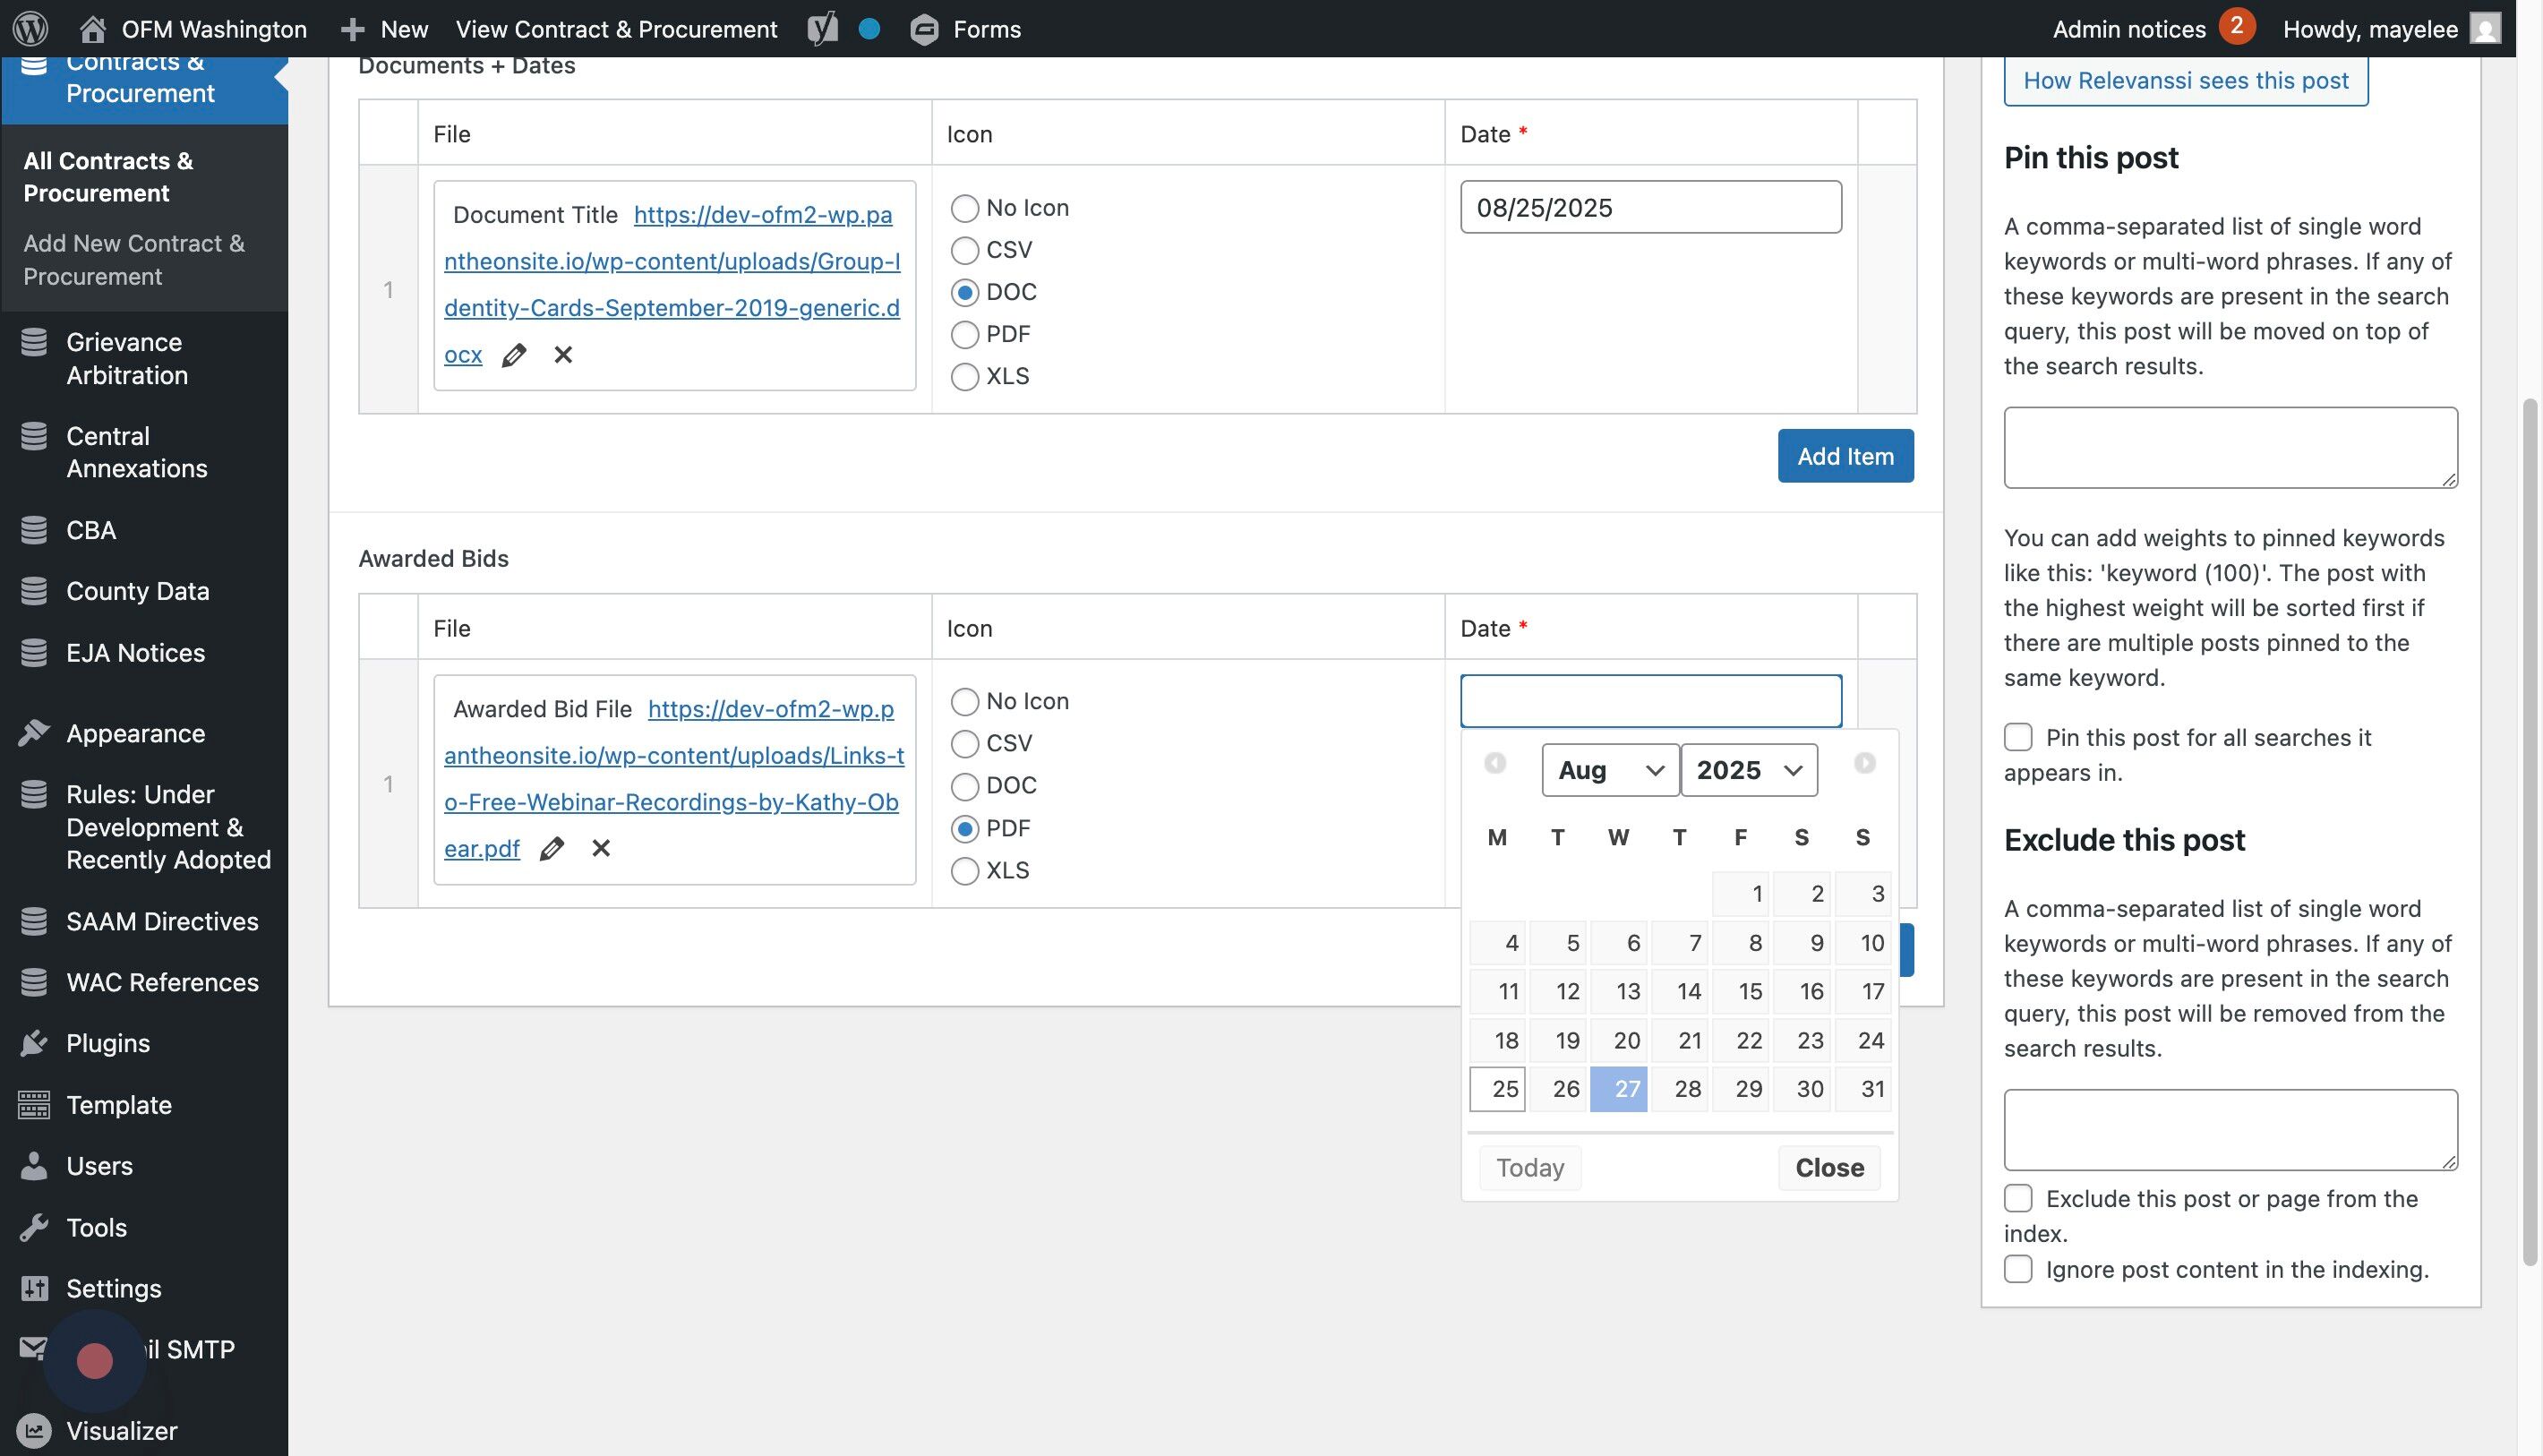The height and width of the screenshot is (1456, 2543).
Task: Remove the Awarded Bid File with the X icon
Action: 600,848
